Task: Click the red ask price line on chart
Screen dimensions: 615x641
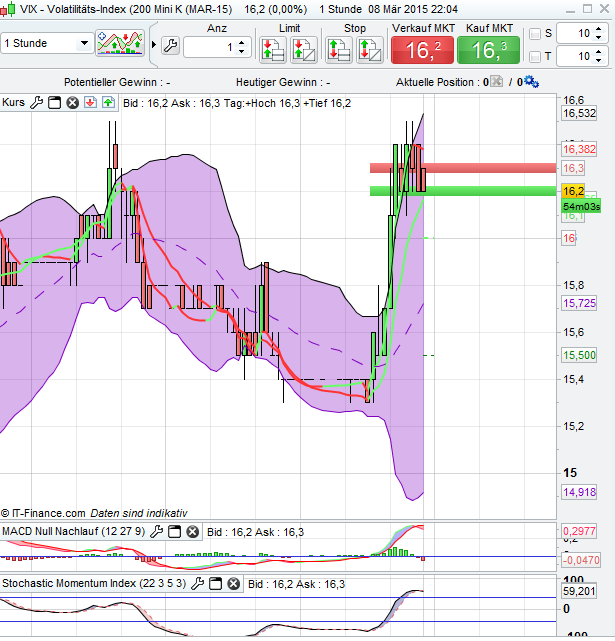Action: pyautogui.click(x=463, y=168)
